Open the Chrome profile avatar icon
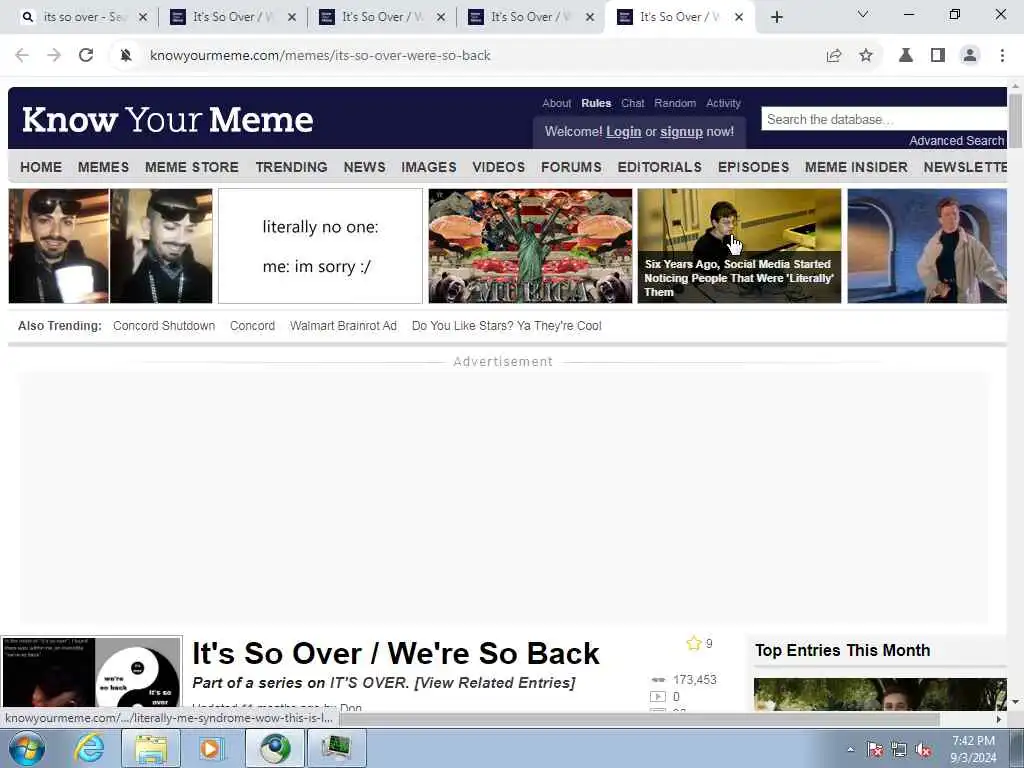This screenshot has width=1024, height=768. click(x=970, y=56)
